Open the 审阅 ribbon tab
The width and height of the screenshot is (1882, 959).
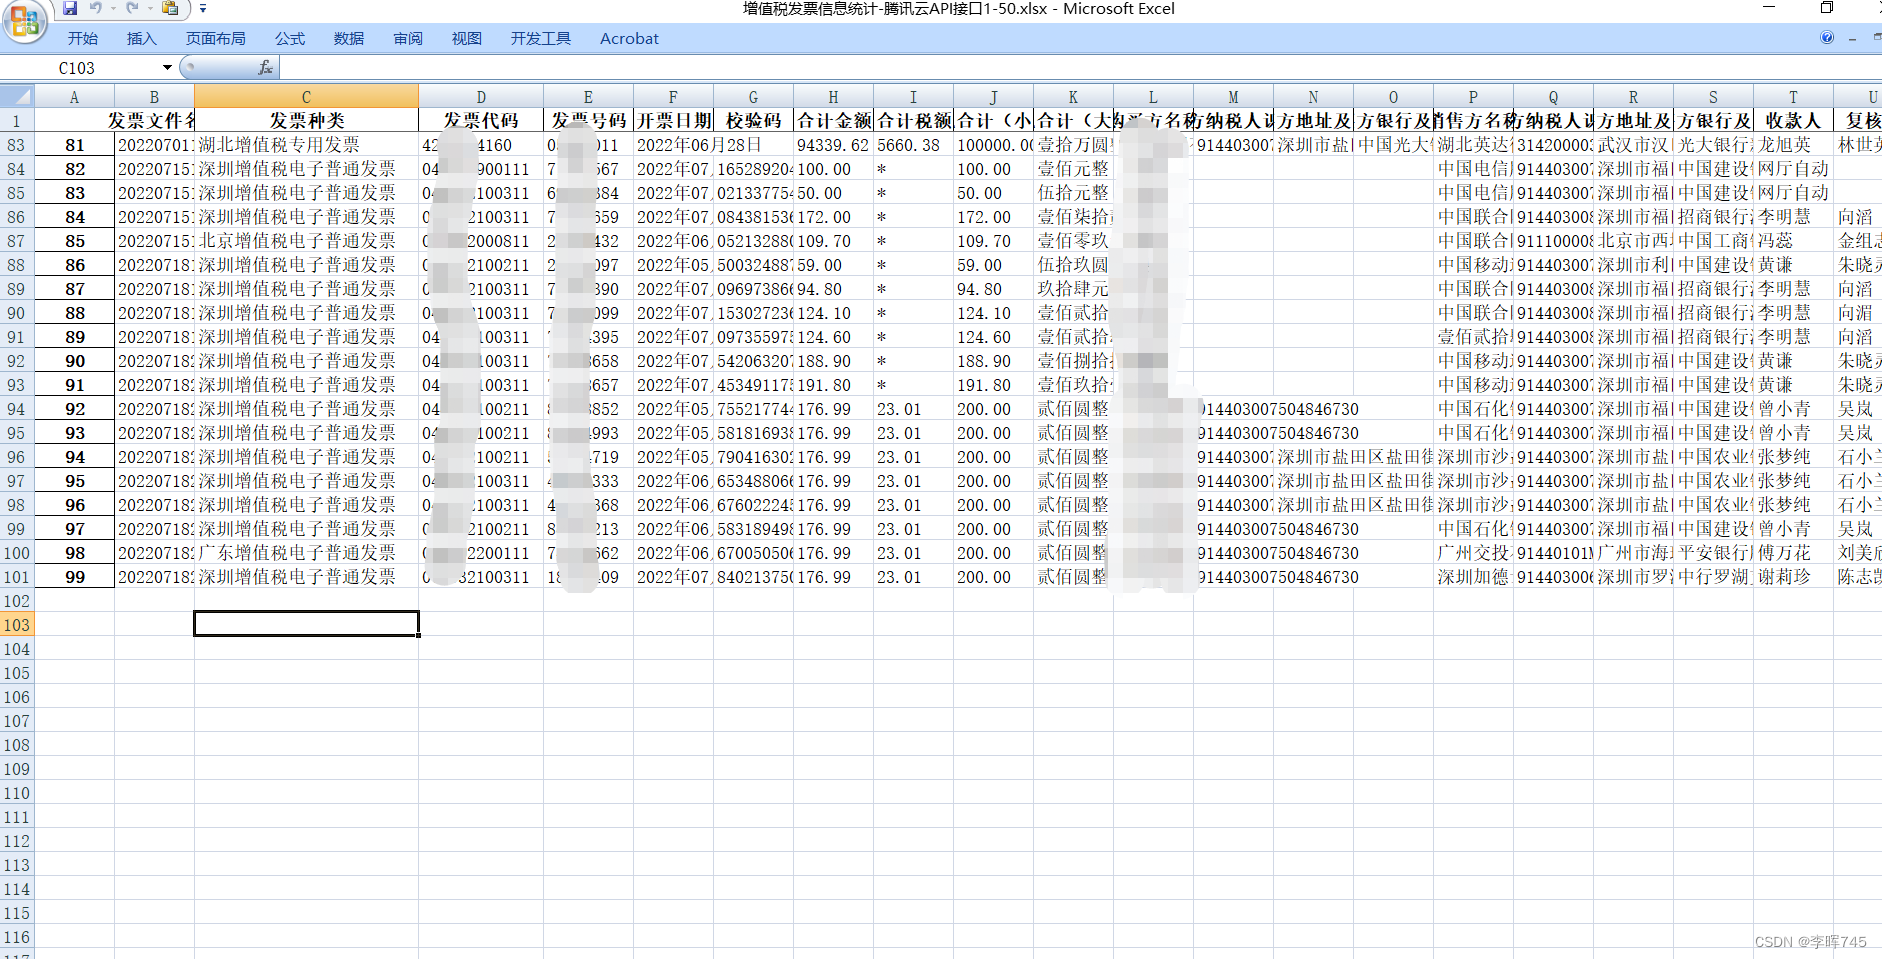pos(408,39)
